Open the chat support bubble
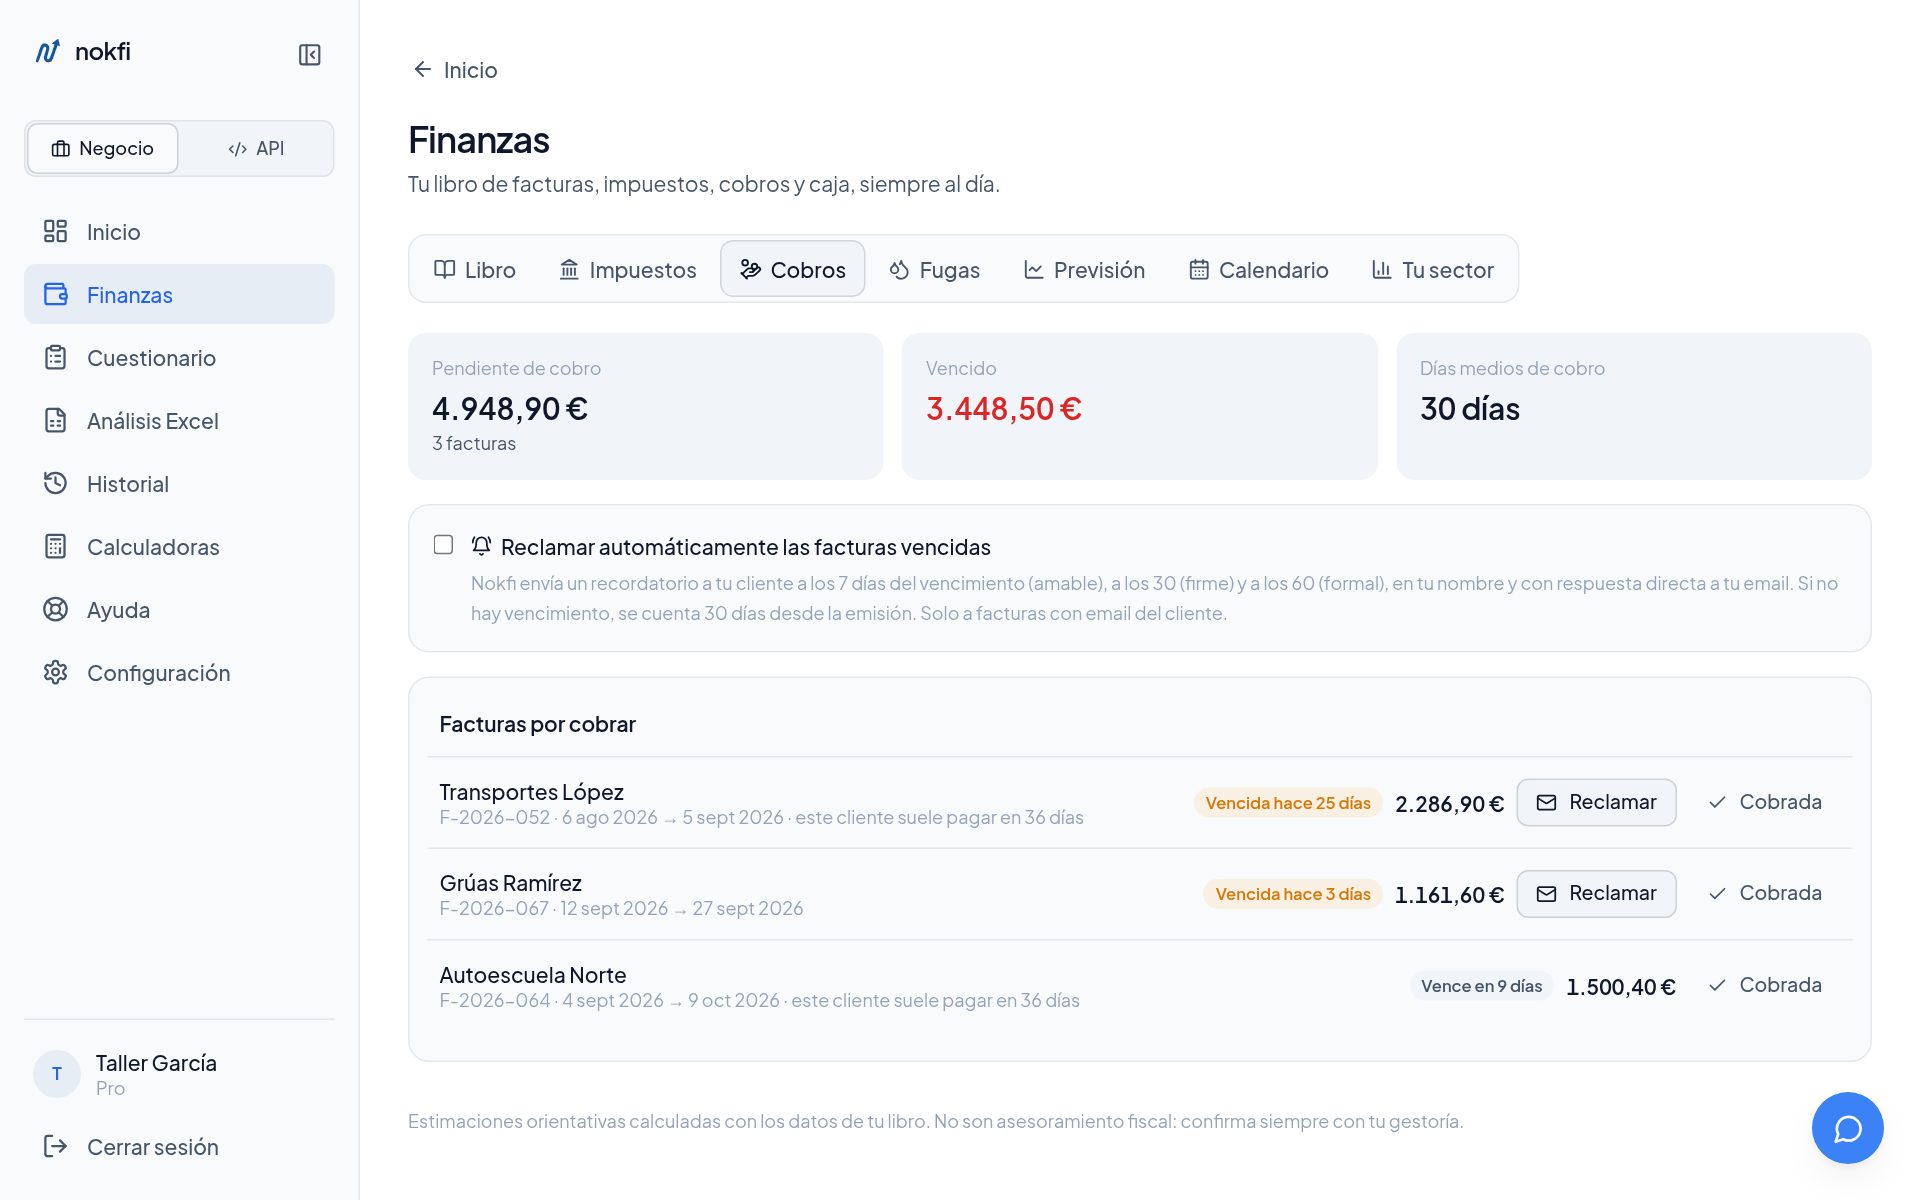The height and width of the screenshot is (1200, 1920). tap(1847, 1127)
